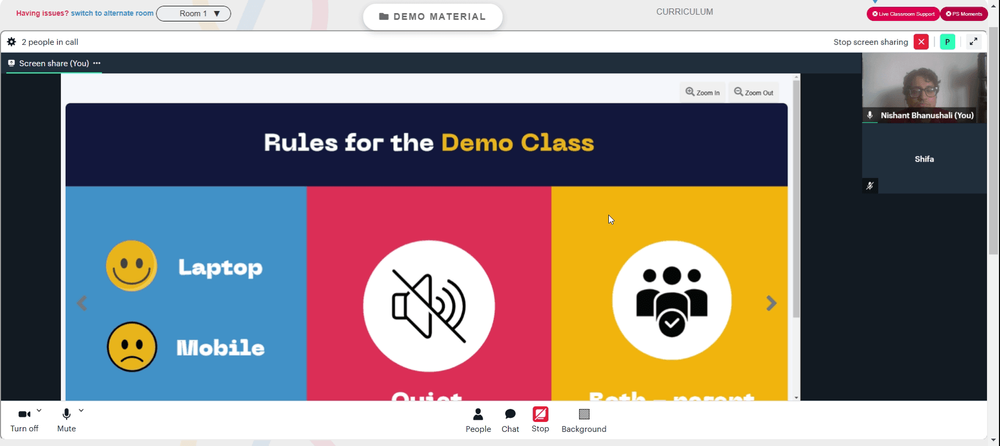Click Nishant Bhanushali video thumbnail
This screenshot has height=446, width=1000.
tap(924, 88)
